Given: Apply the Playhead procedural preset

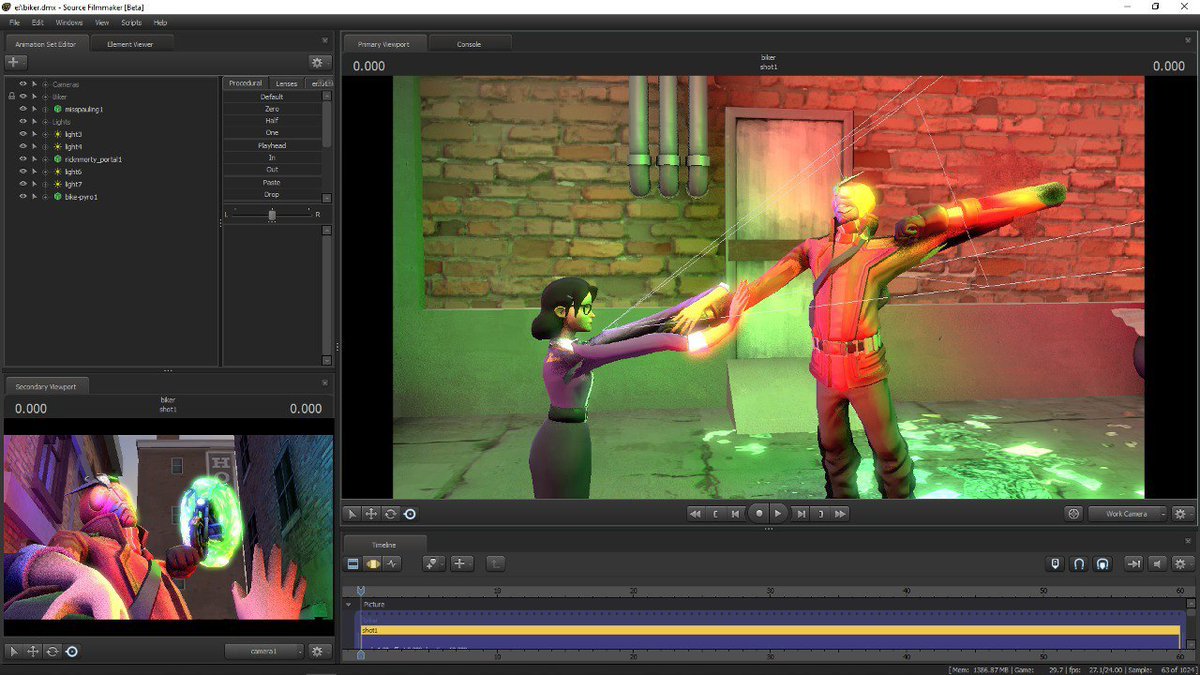Looking at the screenshot, I should (272, 146).
